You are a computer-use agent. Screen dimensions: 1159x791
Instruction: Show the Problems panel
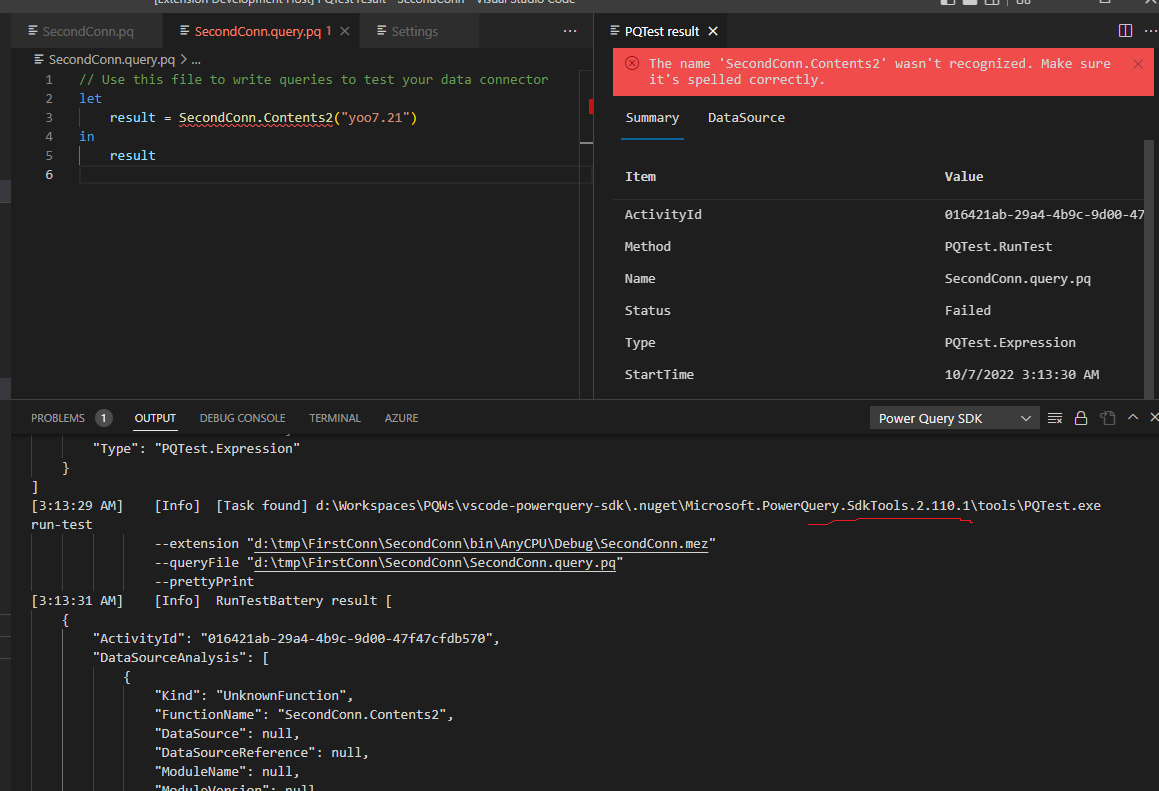coord(58,418)
